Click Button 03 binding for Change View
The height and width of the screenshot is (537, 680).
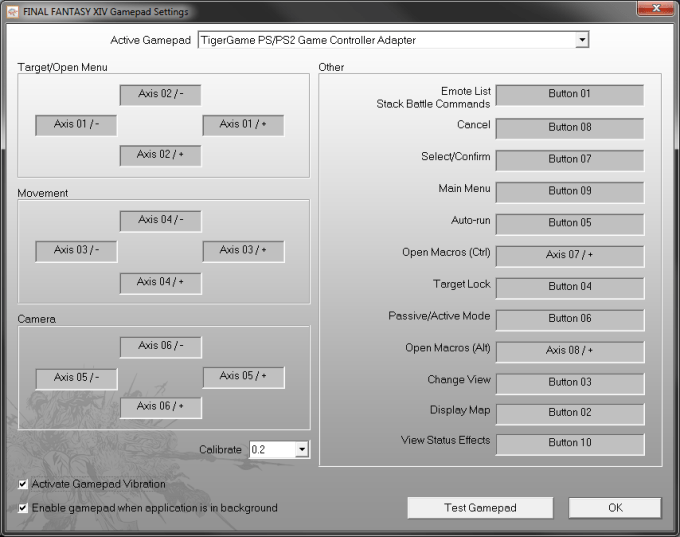[x=570, y=383]
